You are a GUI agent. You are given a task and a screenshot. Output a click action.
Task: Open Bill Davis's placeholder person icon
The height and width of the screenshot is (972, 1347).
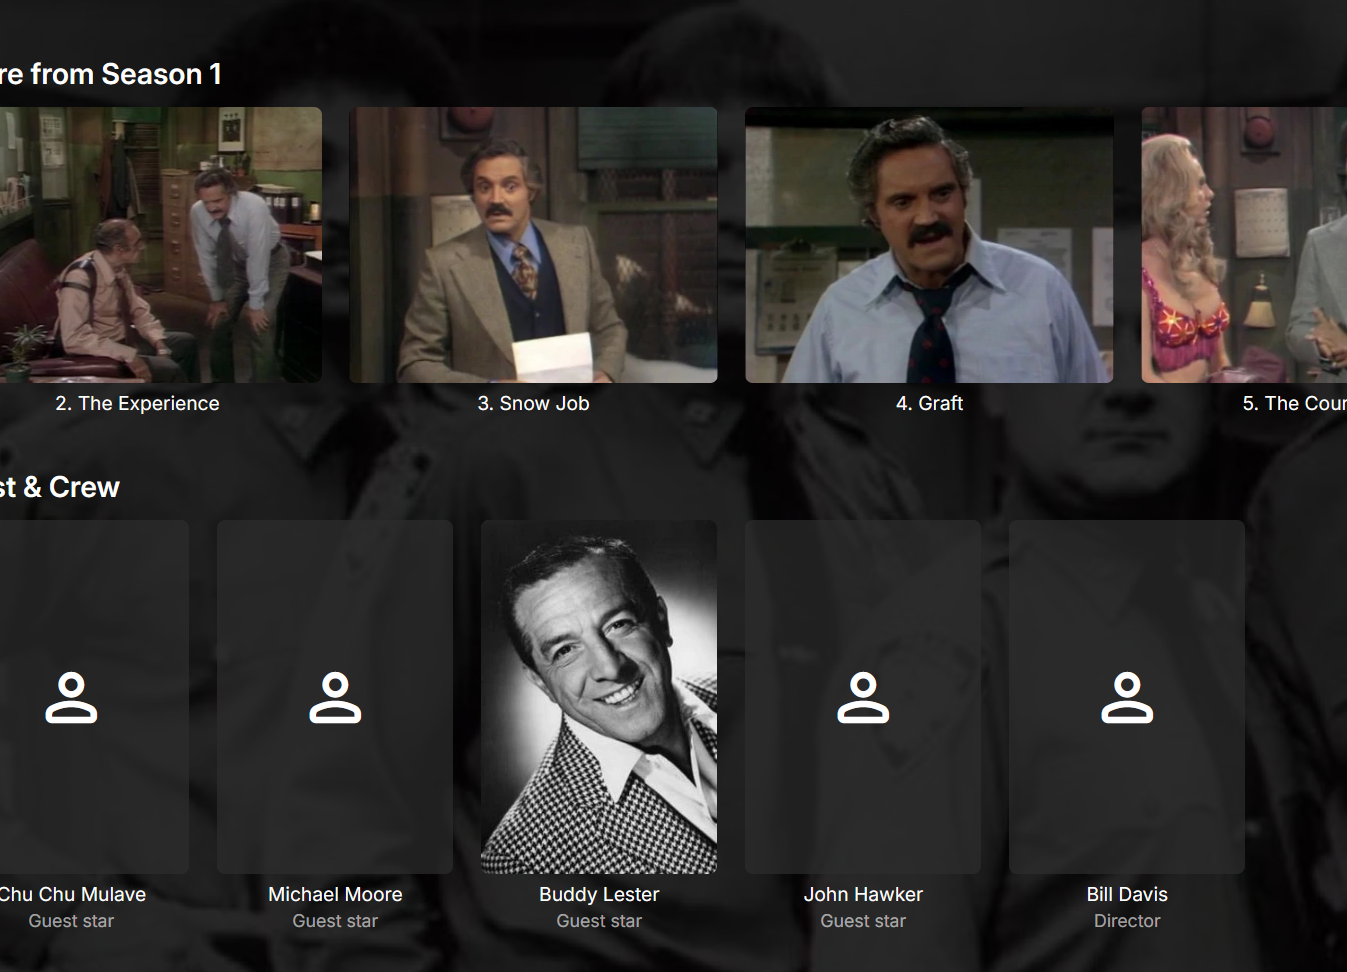coord(1127,697)
